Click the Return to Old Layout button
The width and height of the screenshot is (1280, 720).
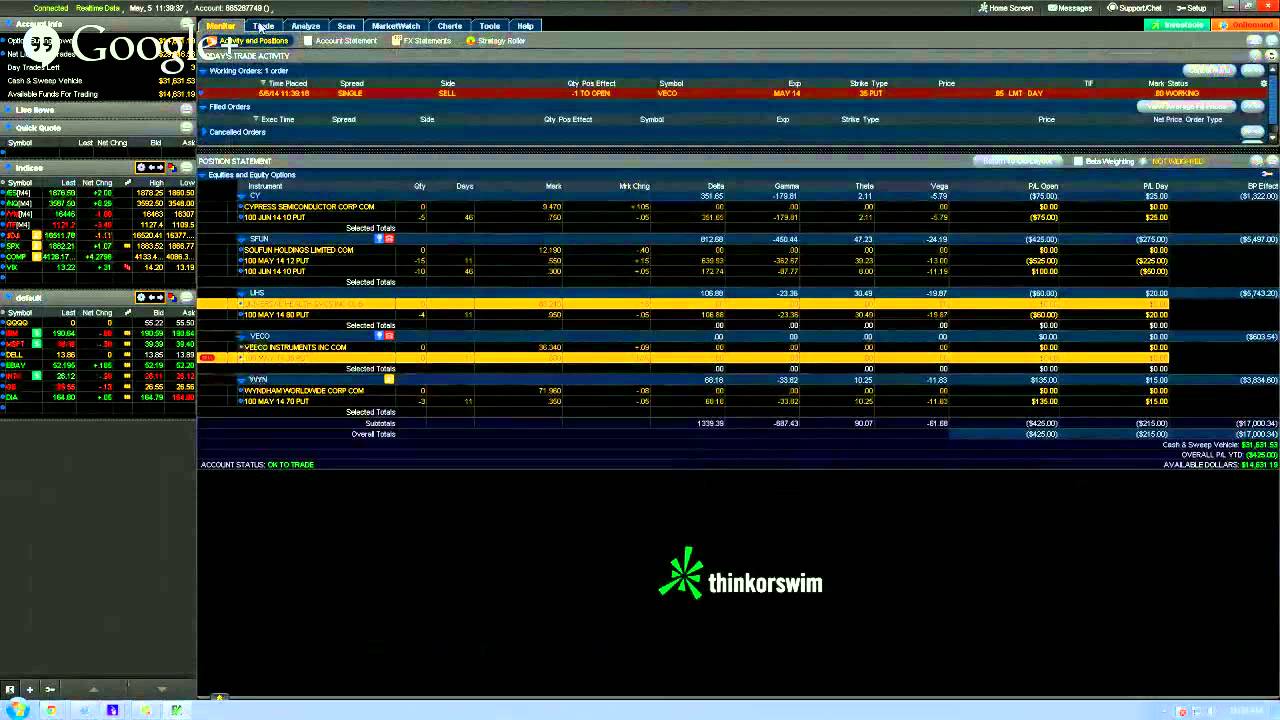[x=1017, y=161]
